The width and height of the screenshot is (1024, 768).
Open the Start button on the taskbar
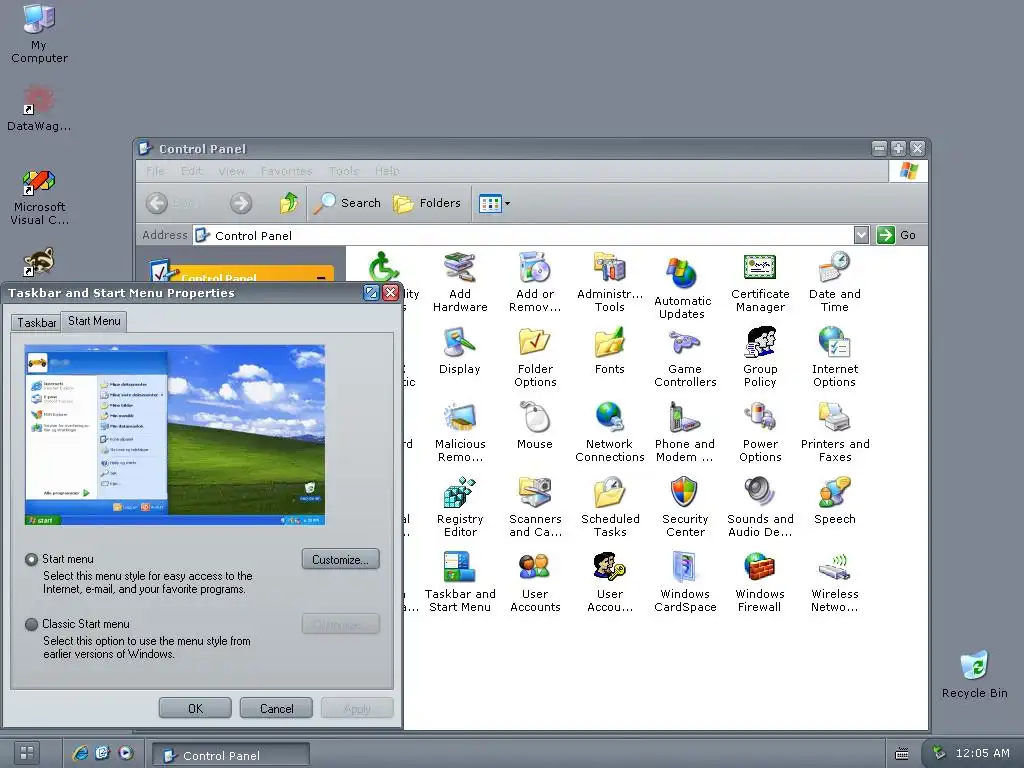tap(27, 753)
